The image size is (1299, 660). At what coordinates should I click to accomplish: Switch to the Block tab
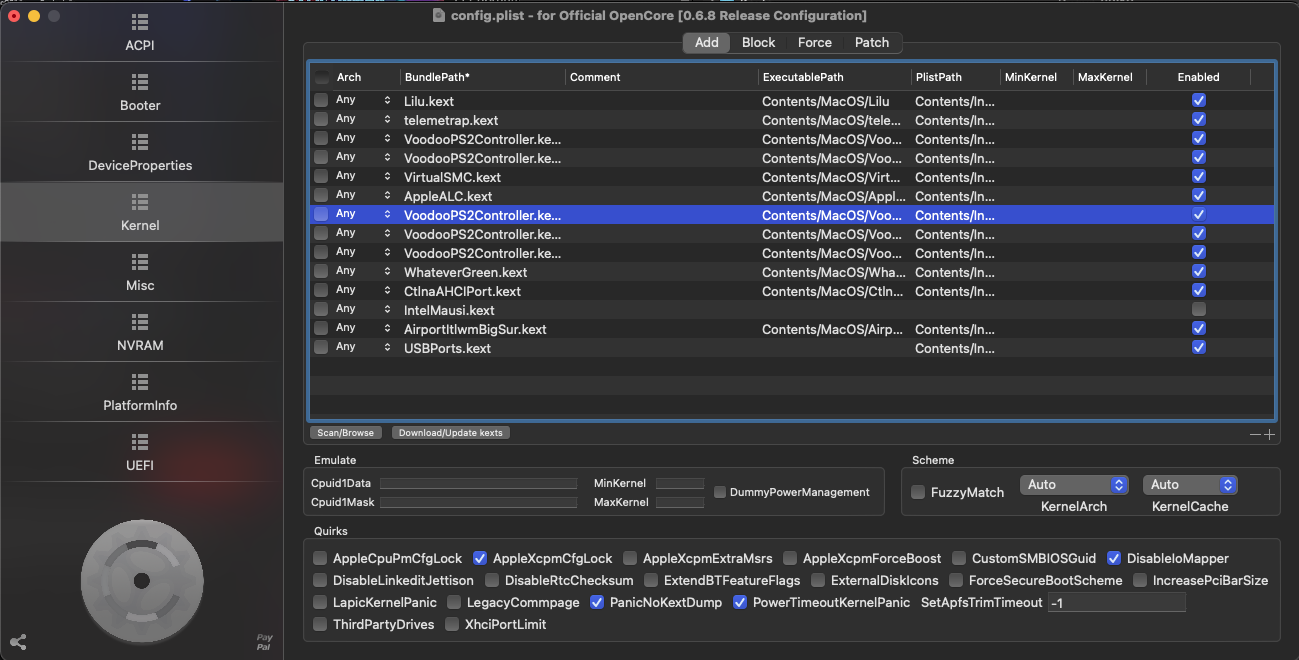[x=758, y=43]
